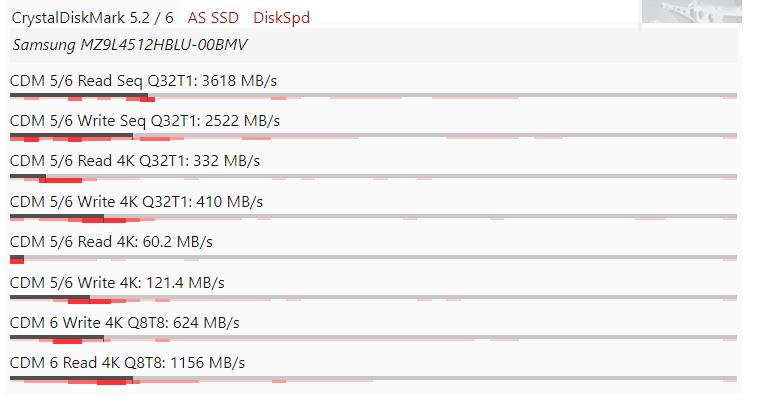The width and height of the screenshot is (761, 403).
Task: Click the Read 4K 60.2 MB/s result
Action: point(111,241)
